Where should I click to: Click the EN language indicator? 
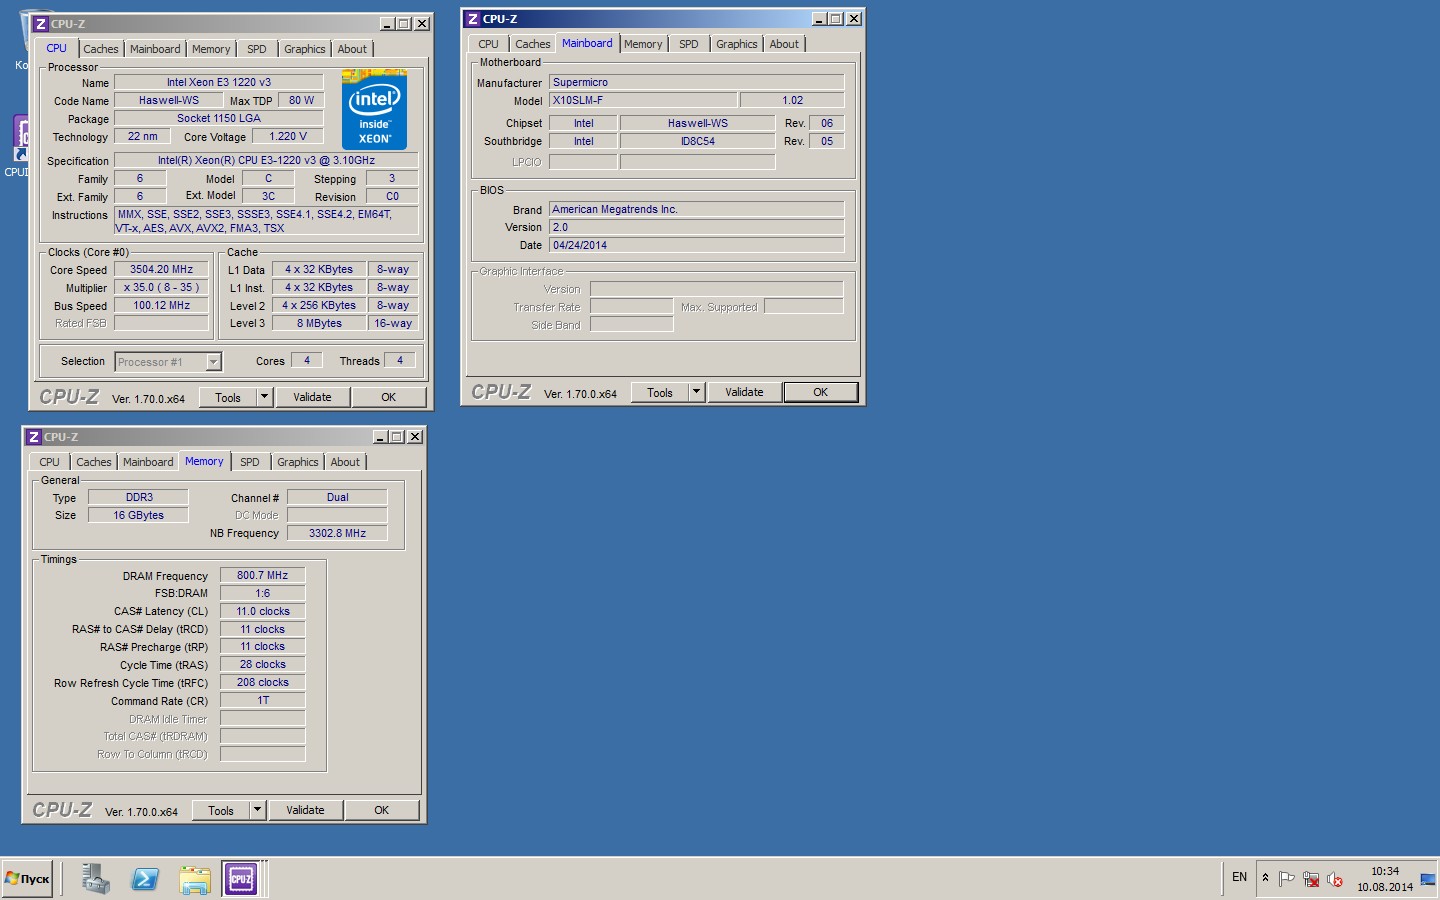(x=1239, y=877)
